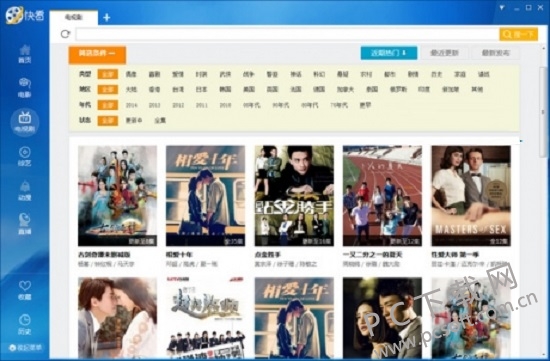Screen dimensions: 550x361
Task: Open the Home (首页) sidebar icon
Action: [25, 54]
